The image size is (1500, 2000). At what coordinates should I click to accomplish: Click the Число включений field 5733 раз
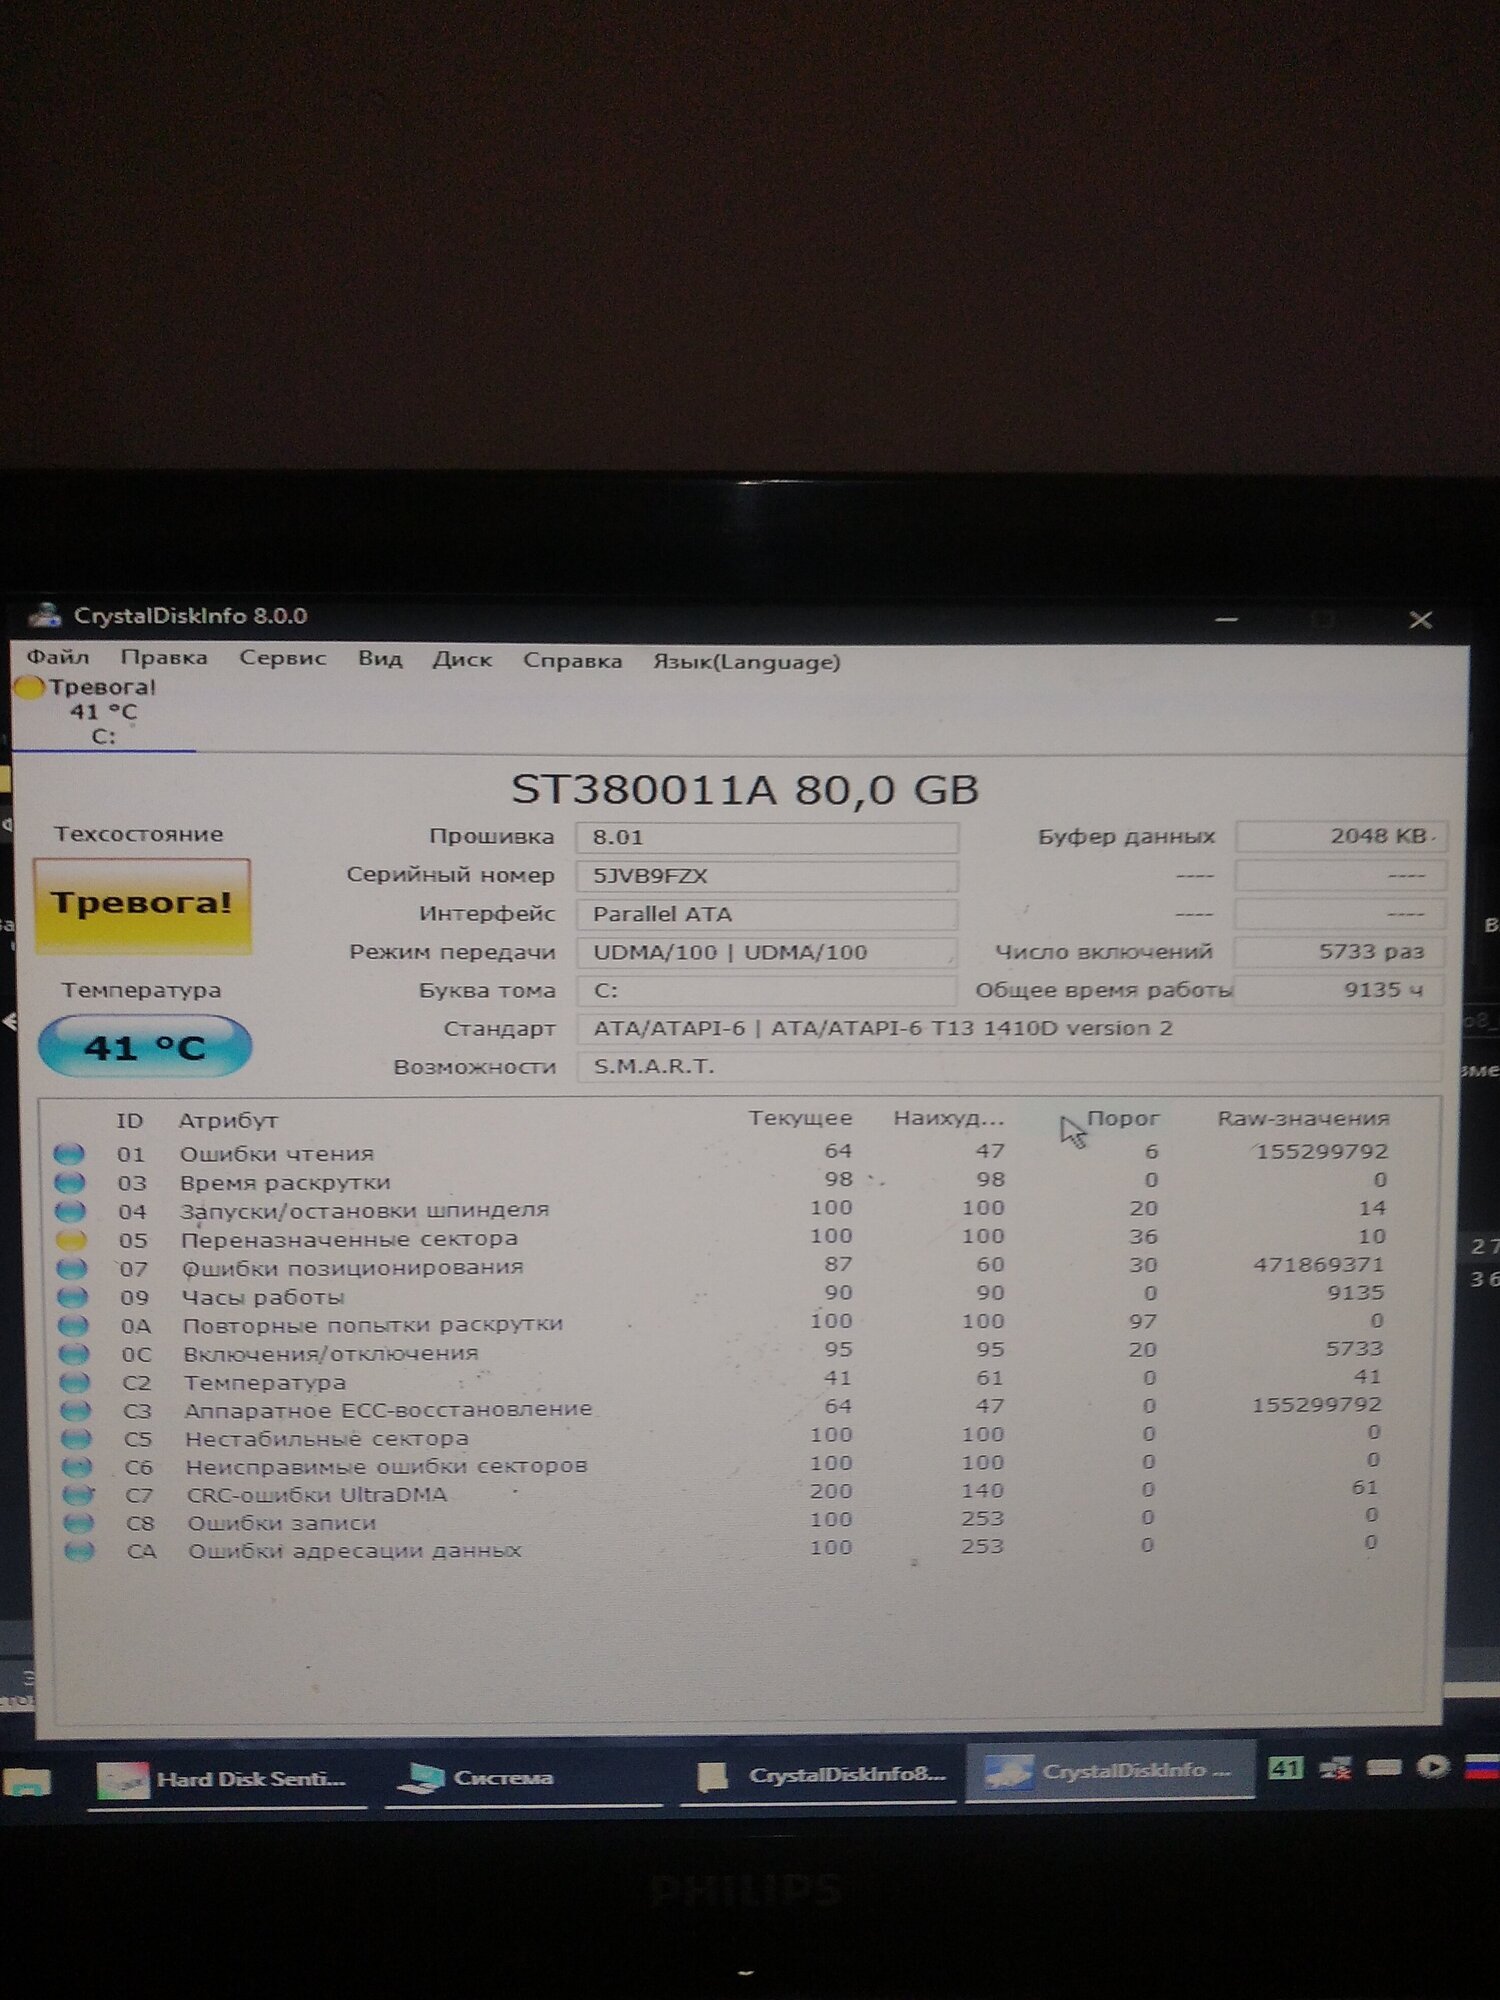point(1340,951)
